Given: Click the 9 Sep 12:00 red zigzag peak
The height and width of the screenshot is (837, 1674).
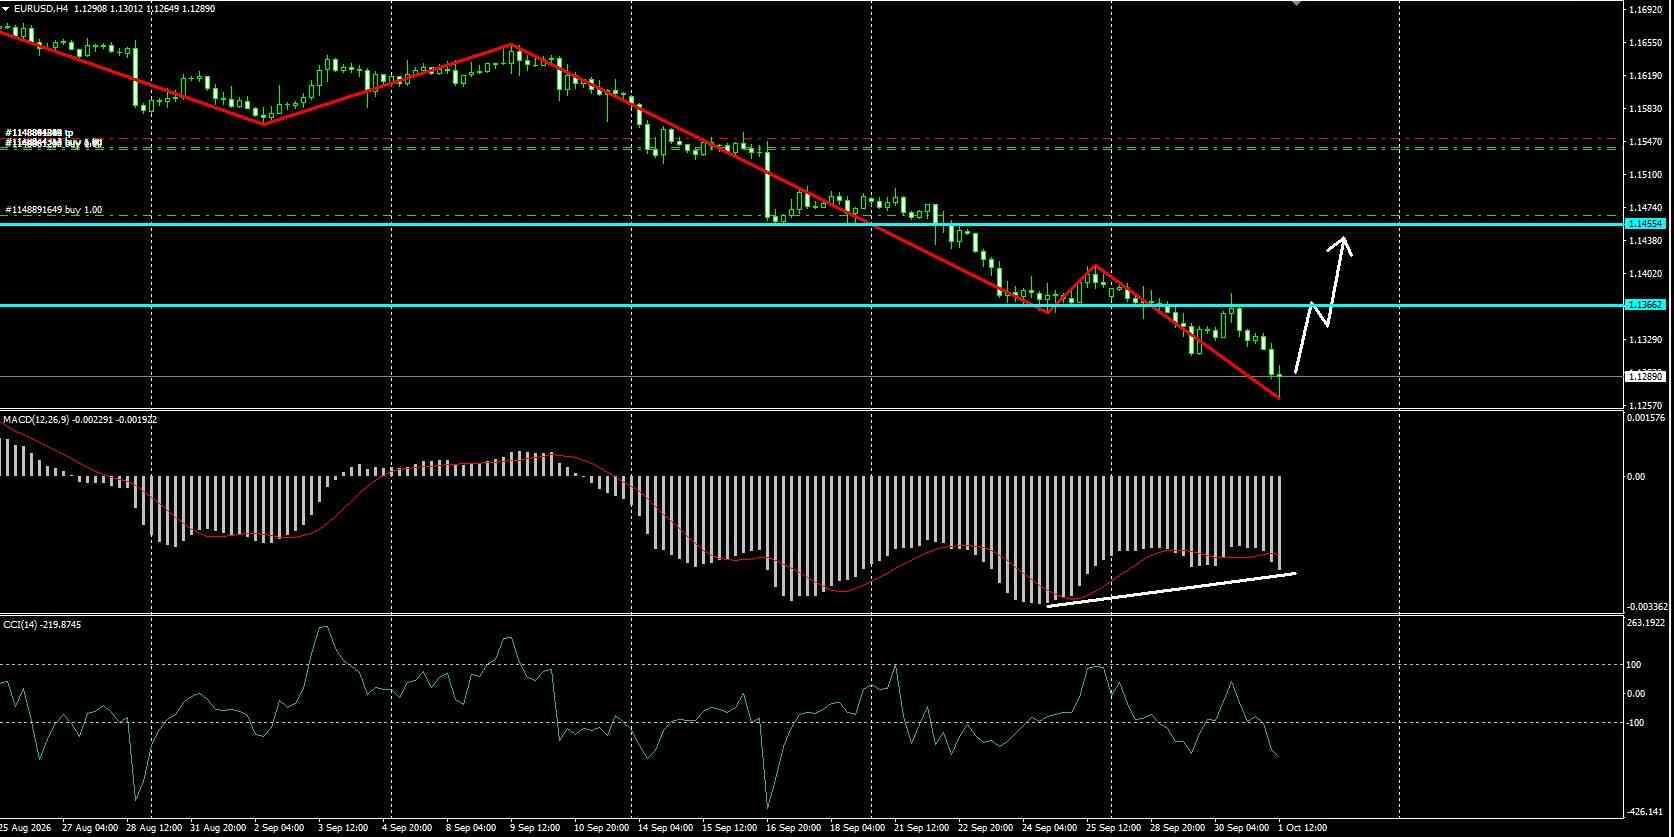Looking at the screenshot, I should click(x=511, y=45).
